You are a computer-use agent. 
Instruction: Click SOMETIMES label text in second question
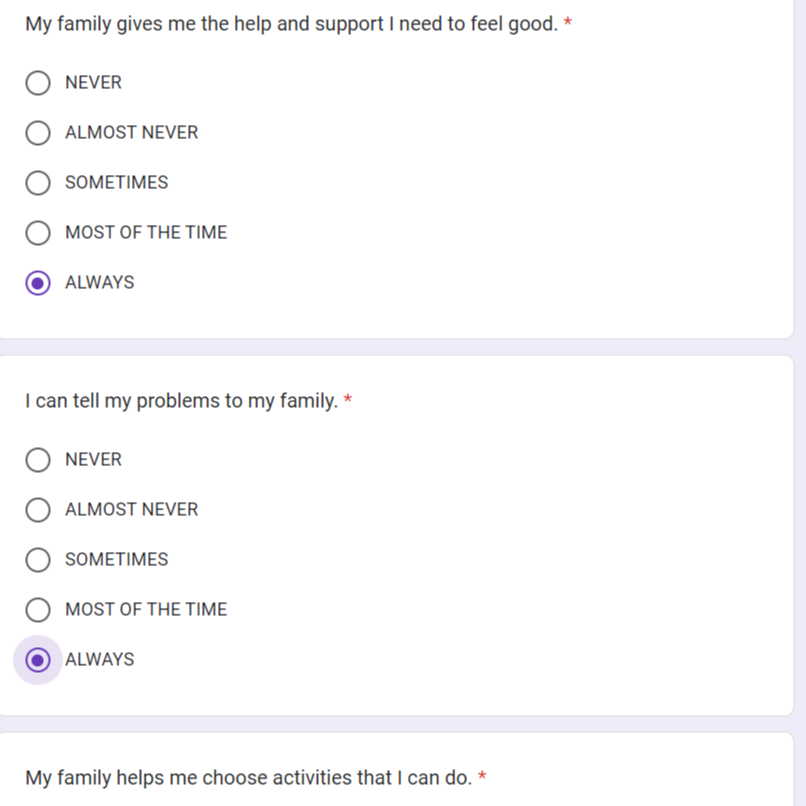coord(117,559)
